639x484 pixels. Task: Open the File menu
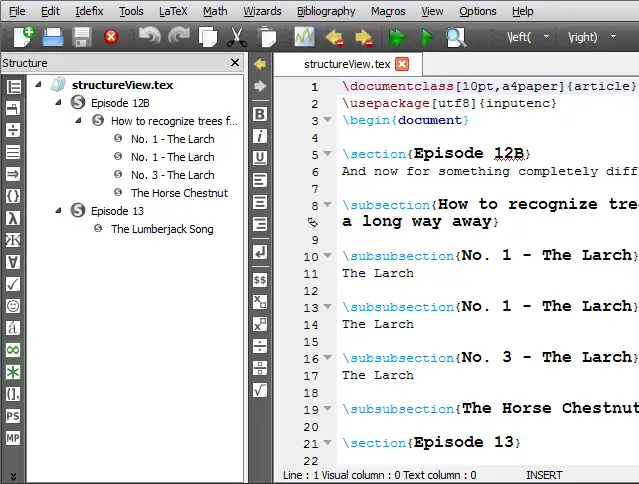[x=17, y=11]
